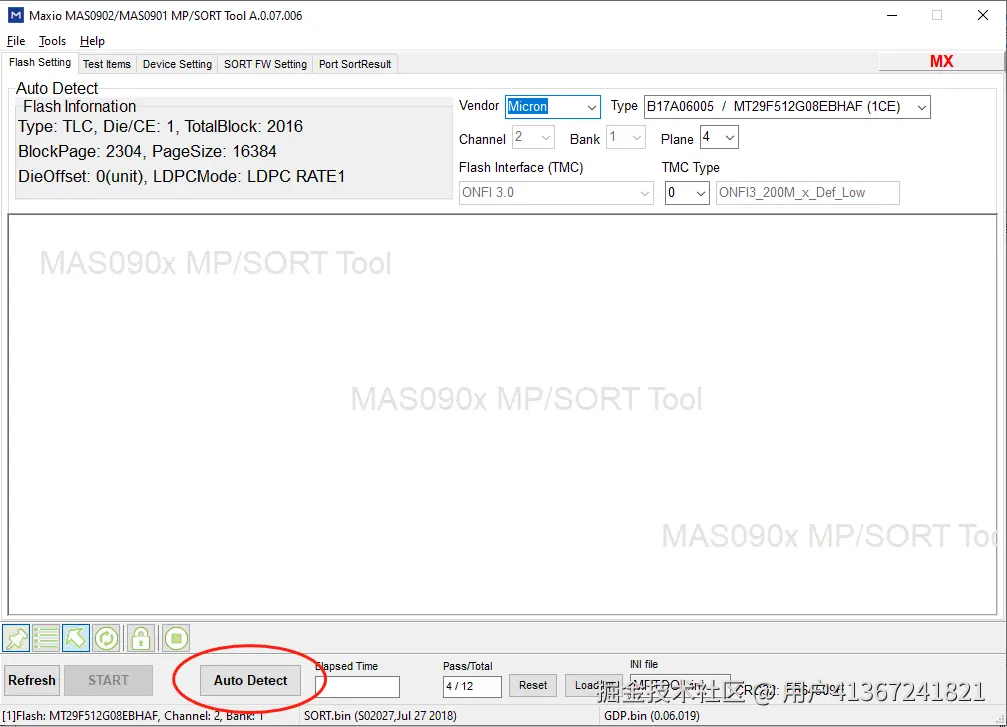Click the Auto Detect button
This screenshot has width=1007, height=727.
click(x=250, y=681)
